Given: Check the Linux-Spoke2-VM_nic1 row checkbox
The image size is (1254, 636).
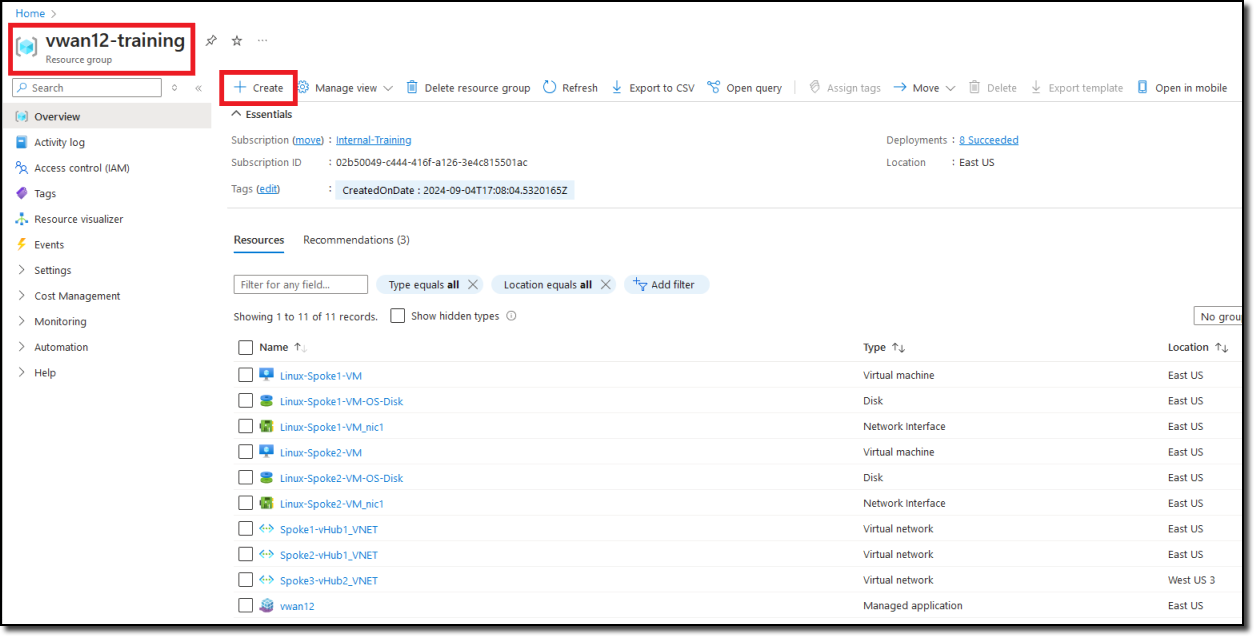Looking at the screenshot, I should [x=246, y=503].
